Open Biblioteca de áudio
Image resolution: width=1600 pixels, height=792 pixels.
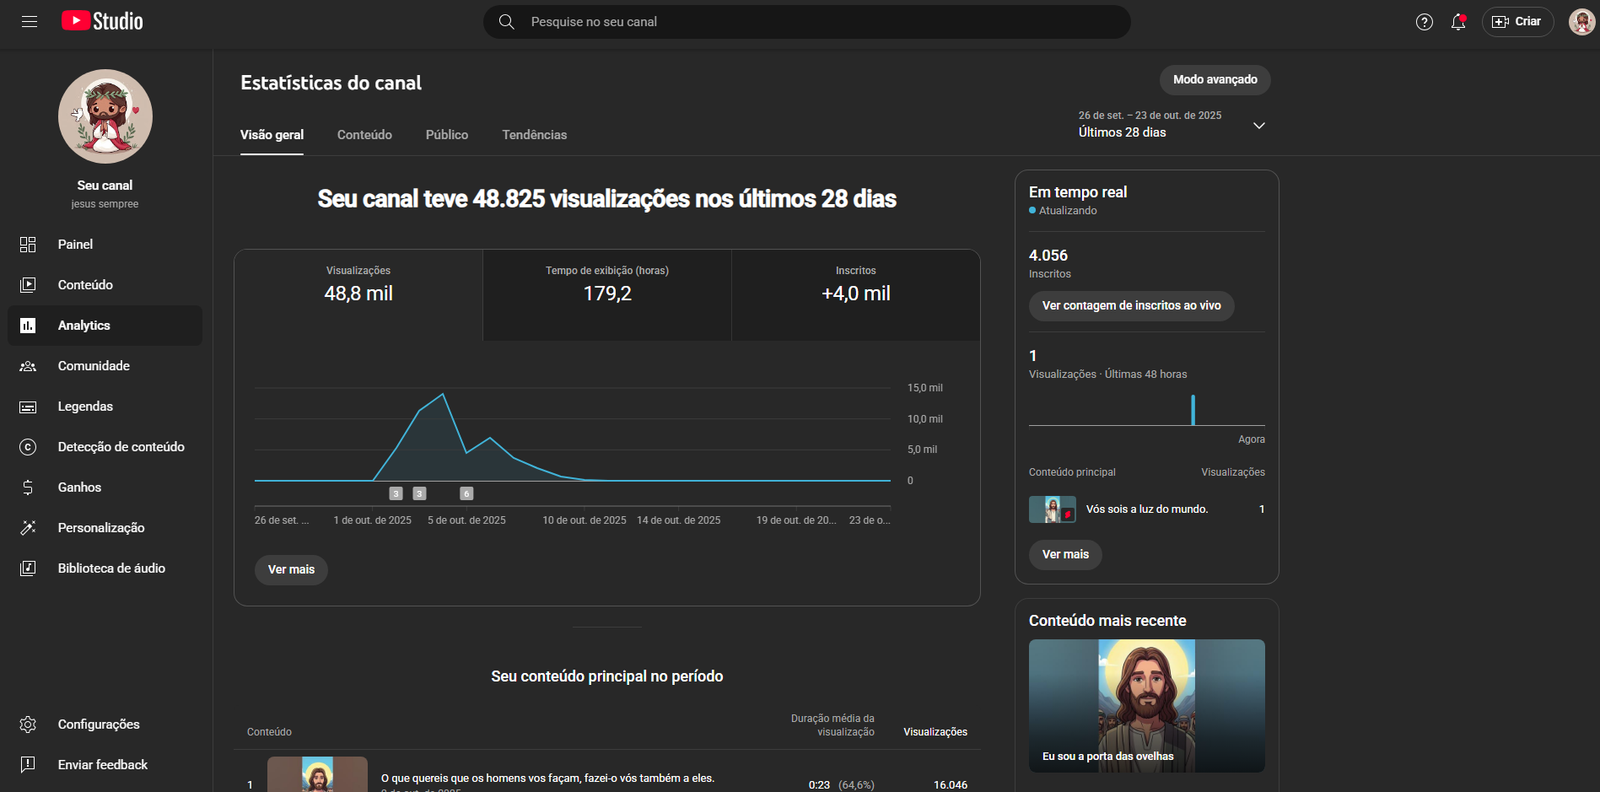pos(111,568)
